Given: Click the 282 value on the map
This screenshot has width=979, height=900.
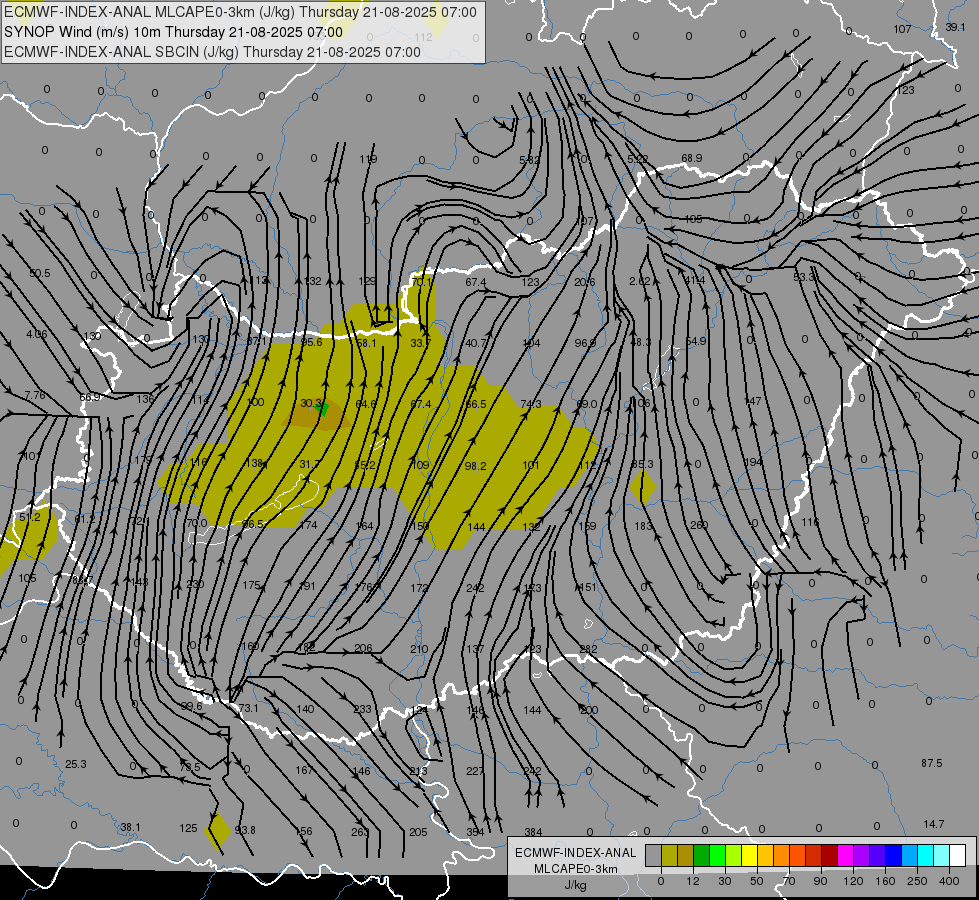Looking at the screenshot, I should pos(588,649).
